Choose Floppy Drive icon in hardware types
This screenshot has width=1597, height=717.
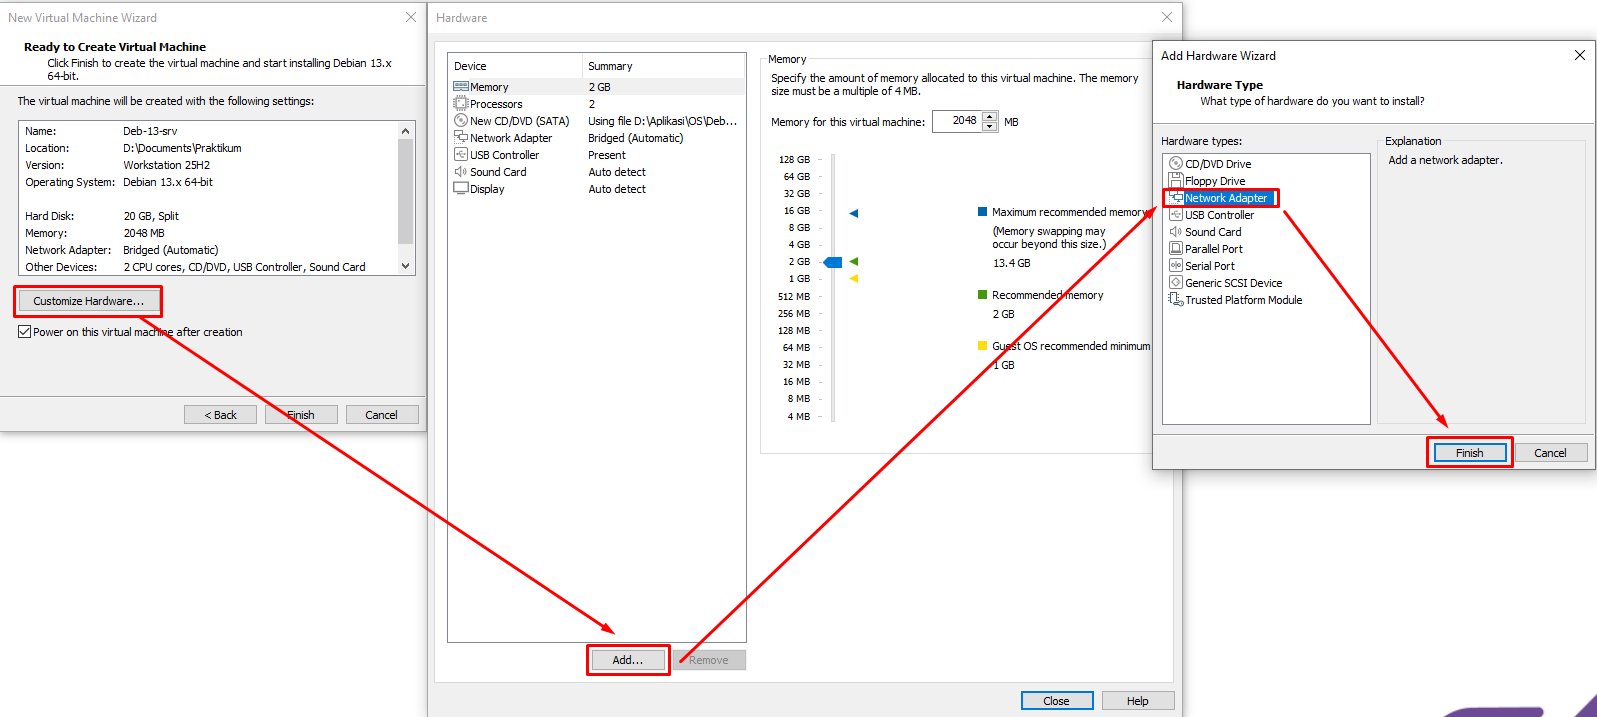(x=1176, y=181)
